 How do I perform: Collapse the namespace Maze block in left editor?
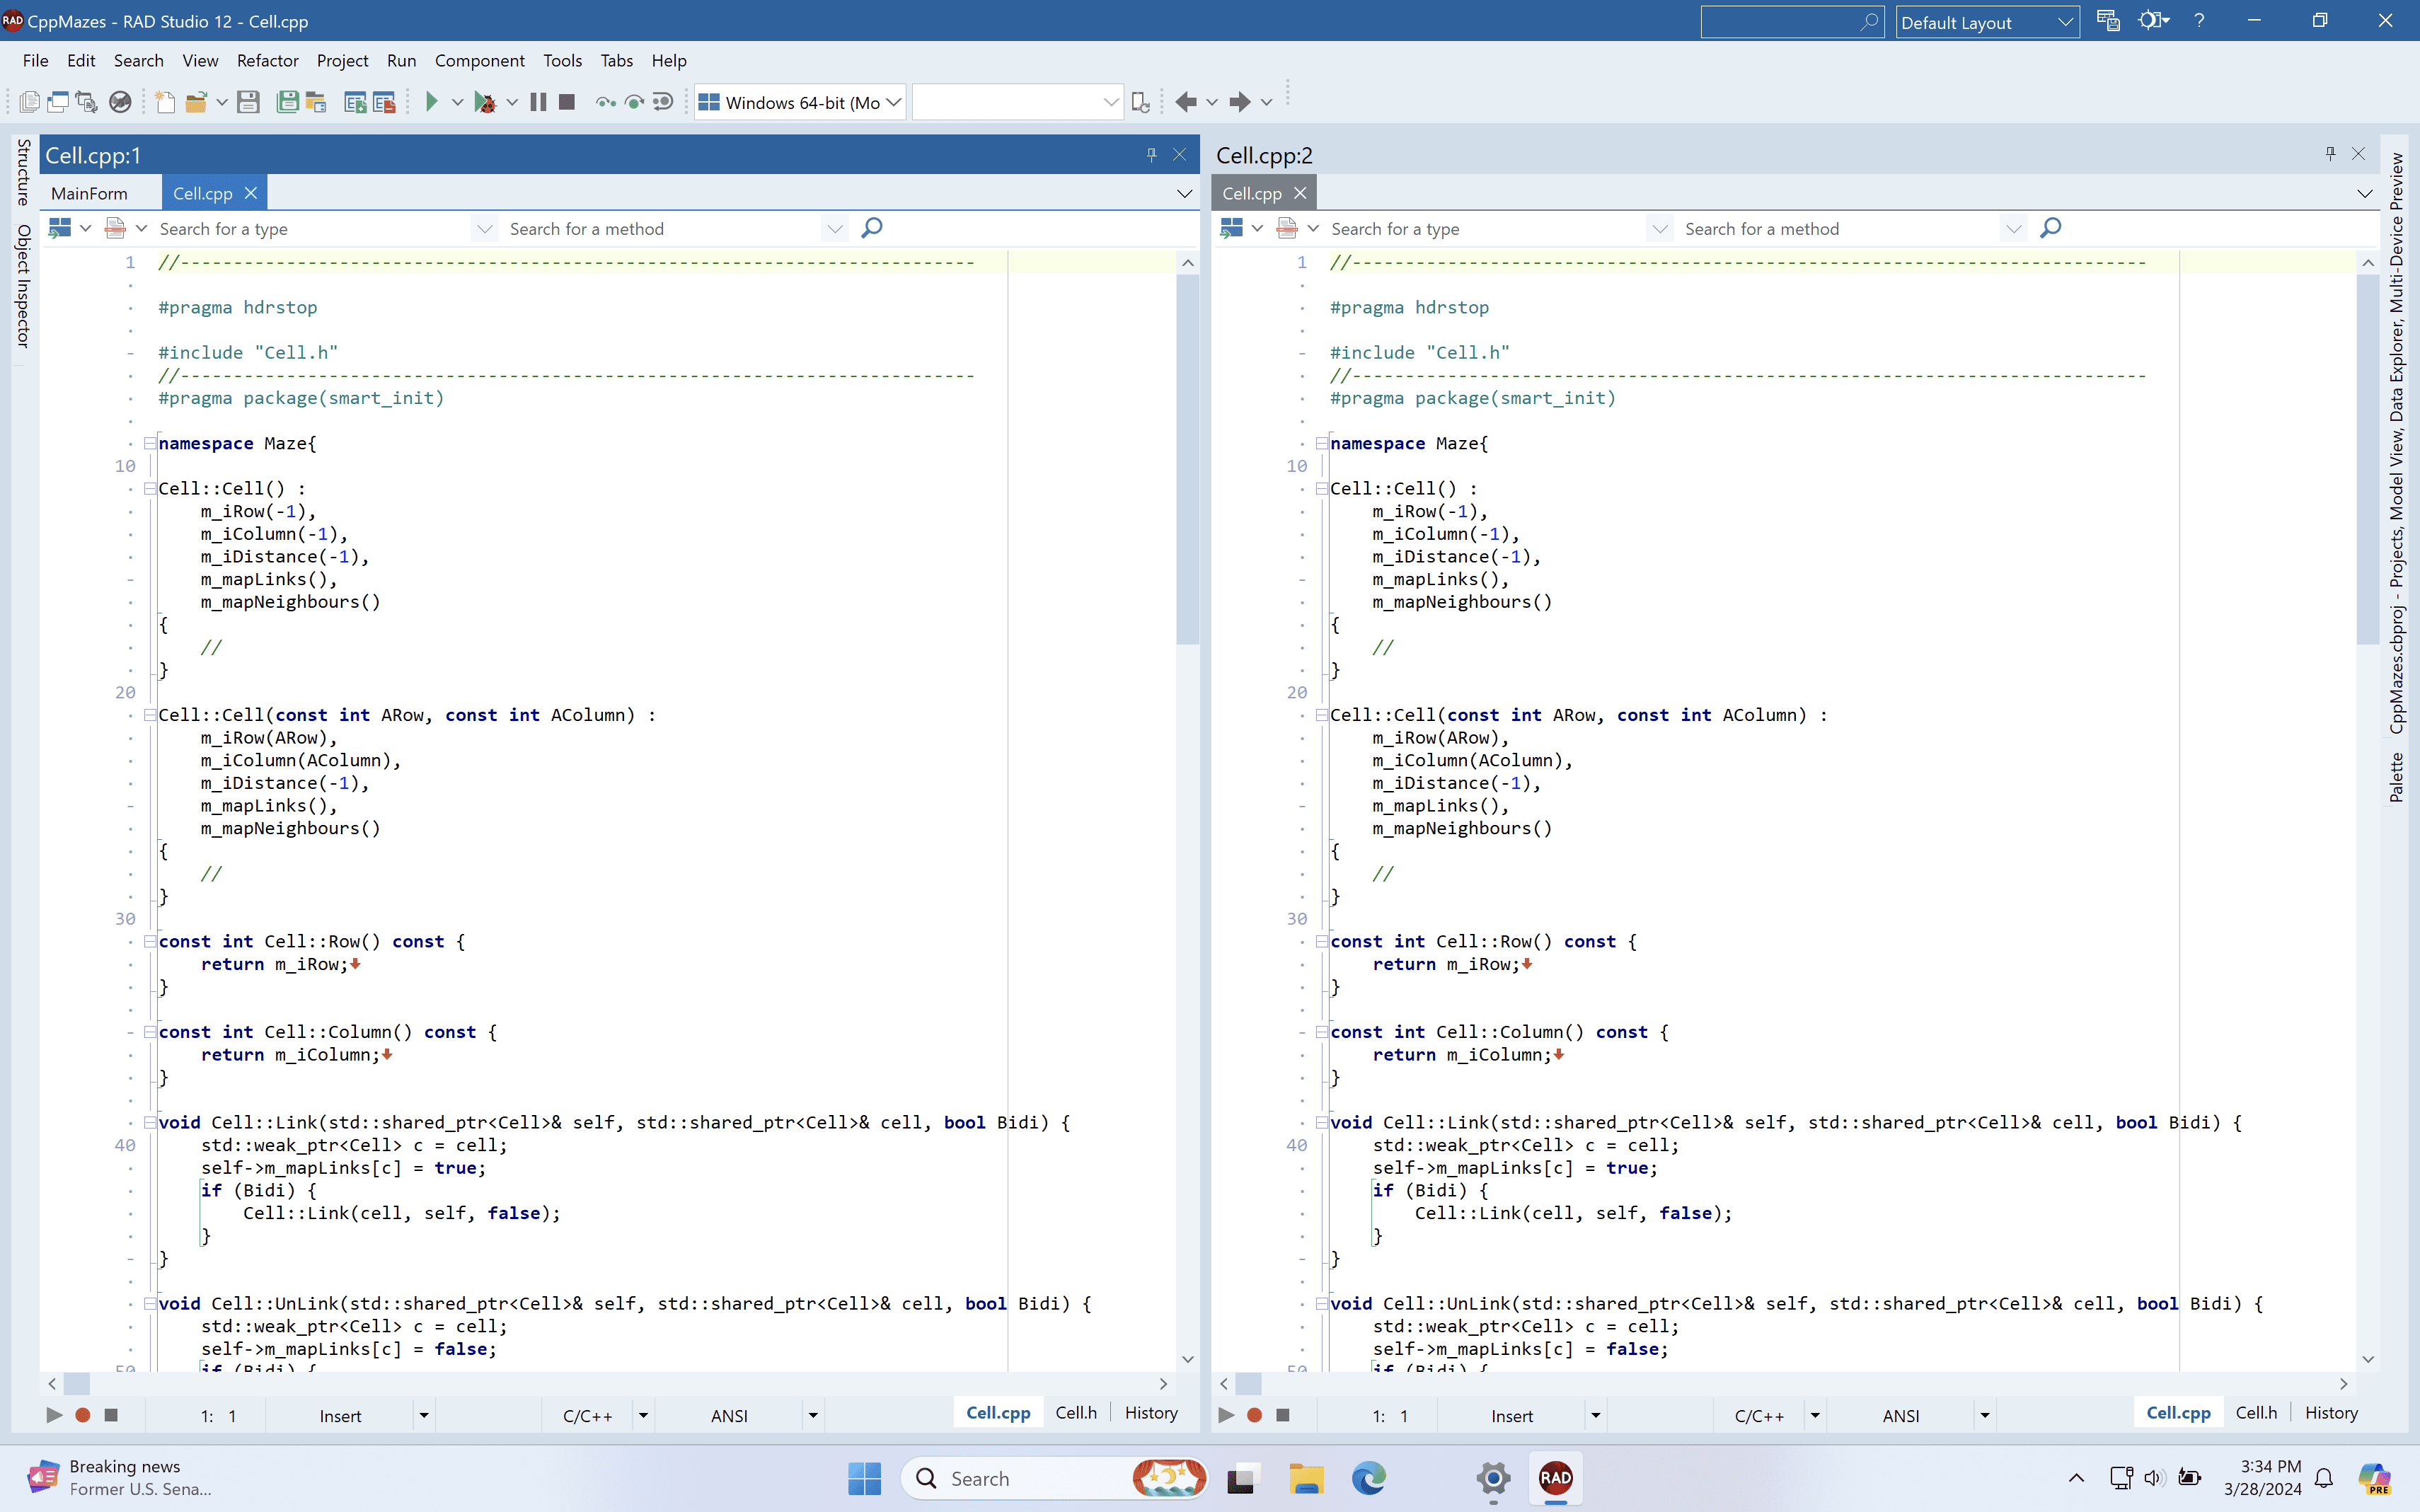tap(149, 443)
